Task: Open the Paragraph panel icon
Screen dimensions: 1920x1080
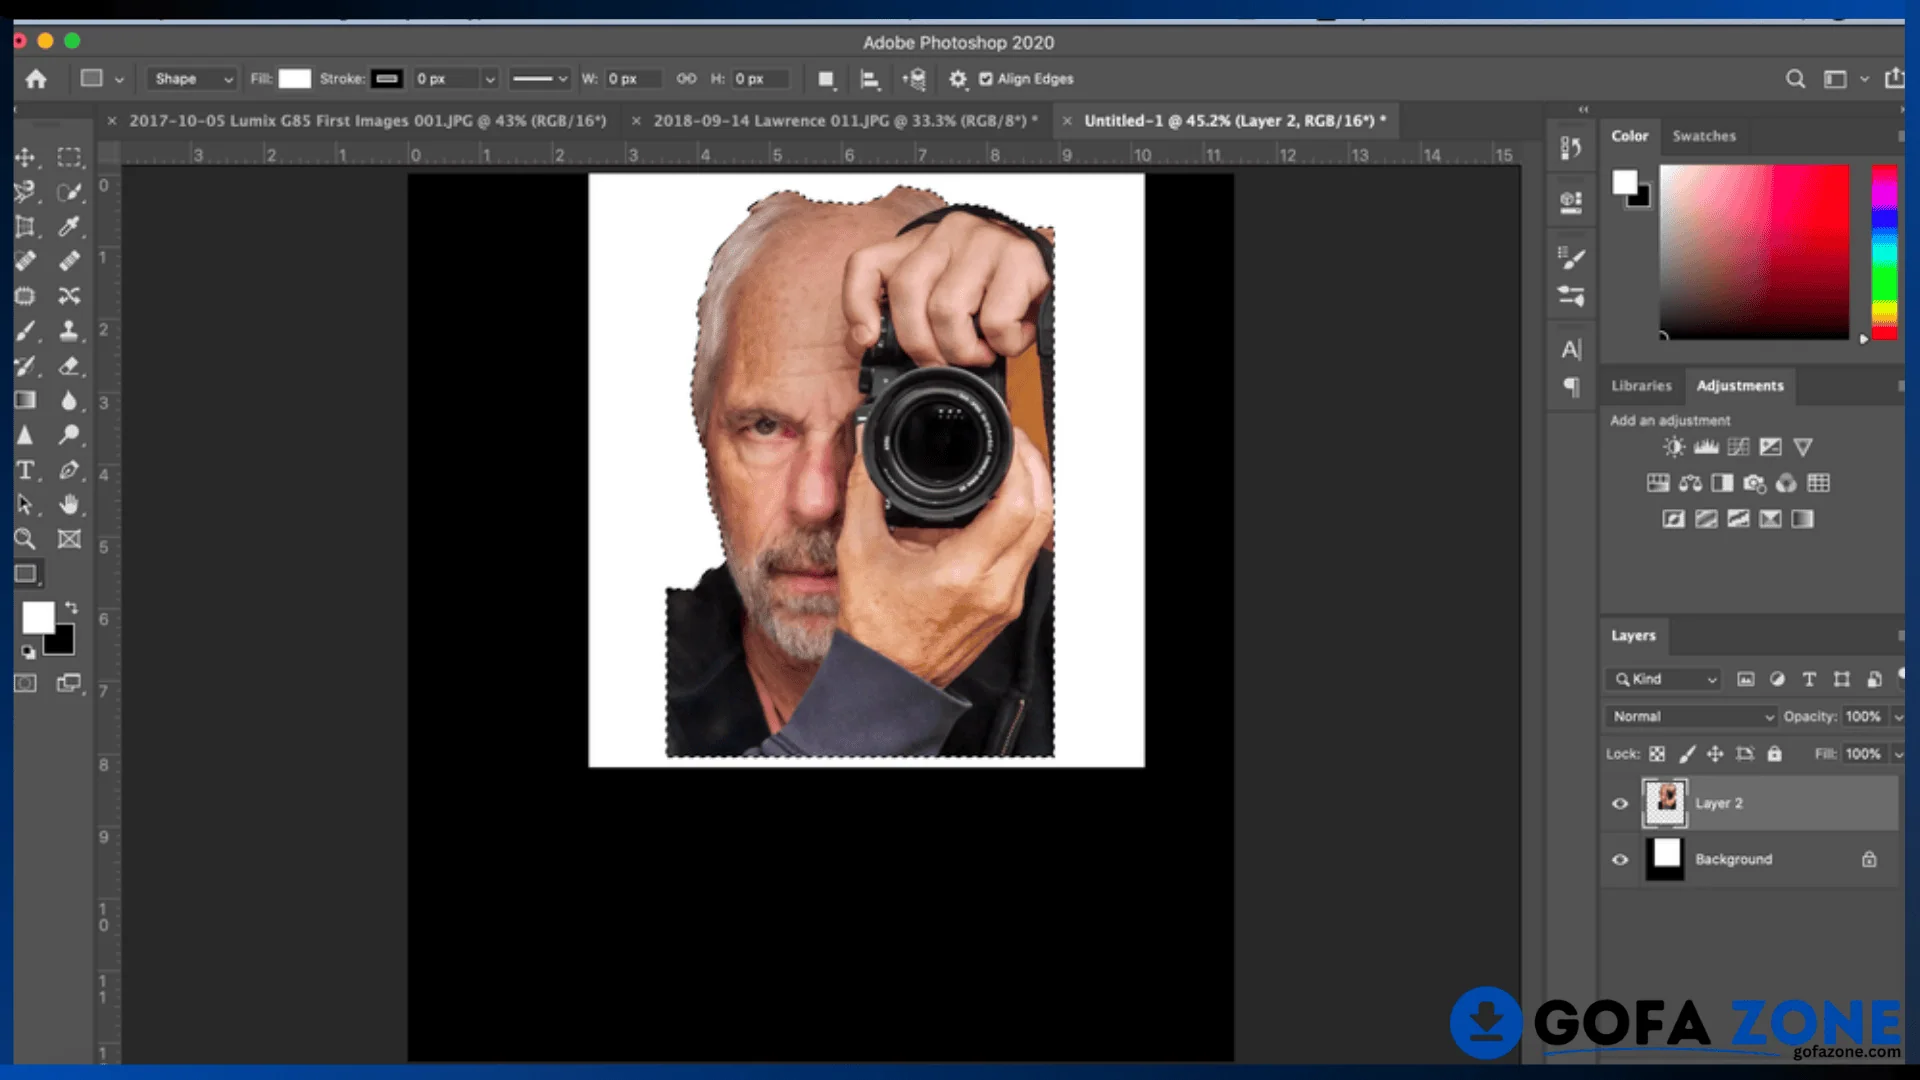Action: pos(1571,387)
